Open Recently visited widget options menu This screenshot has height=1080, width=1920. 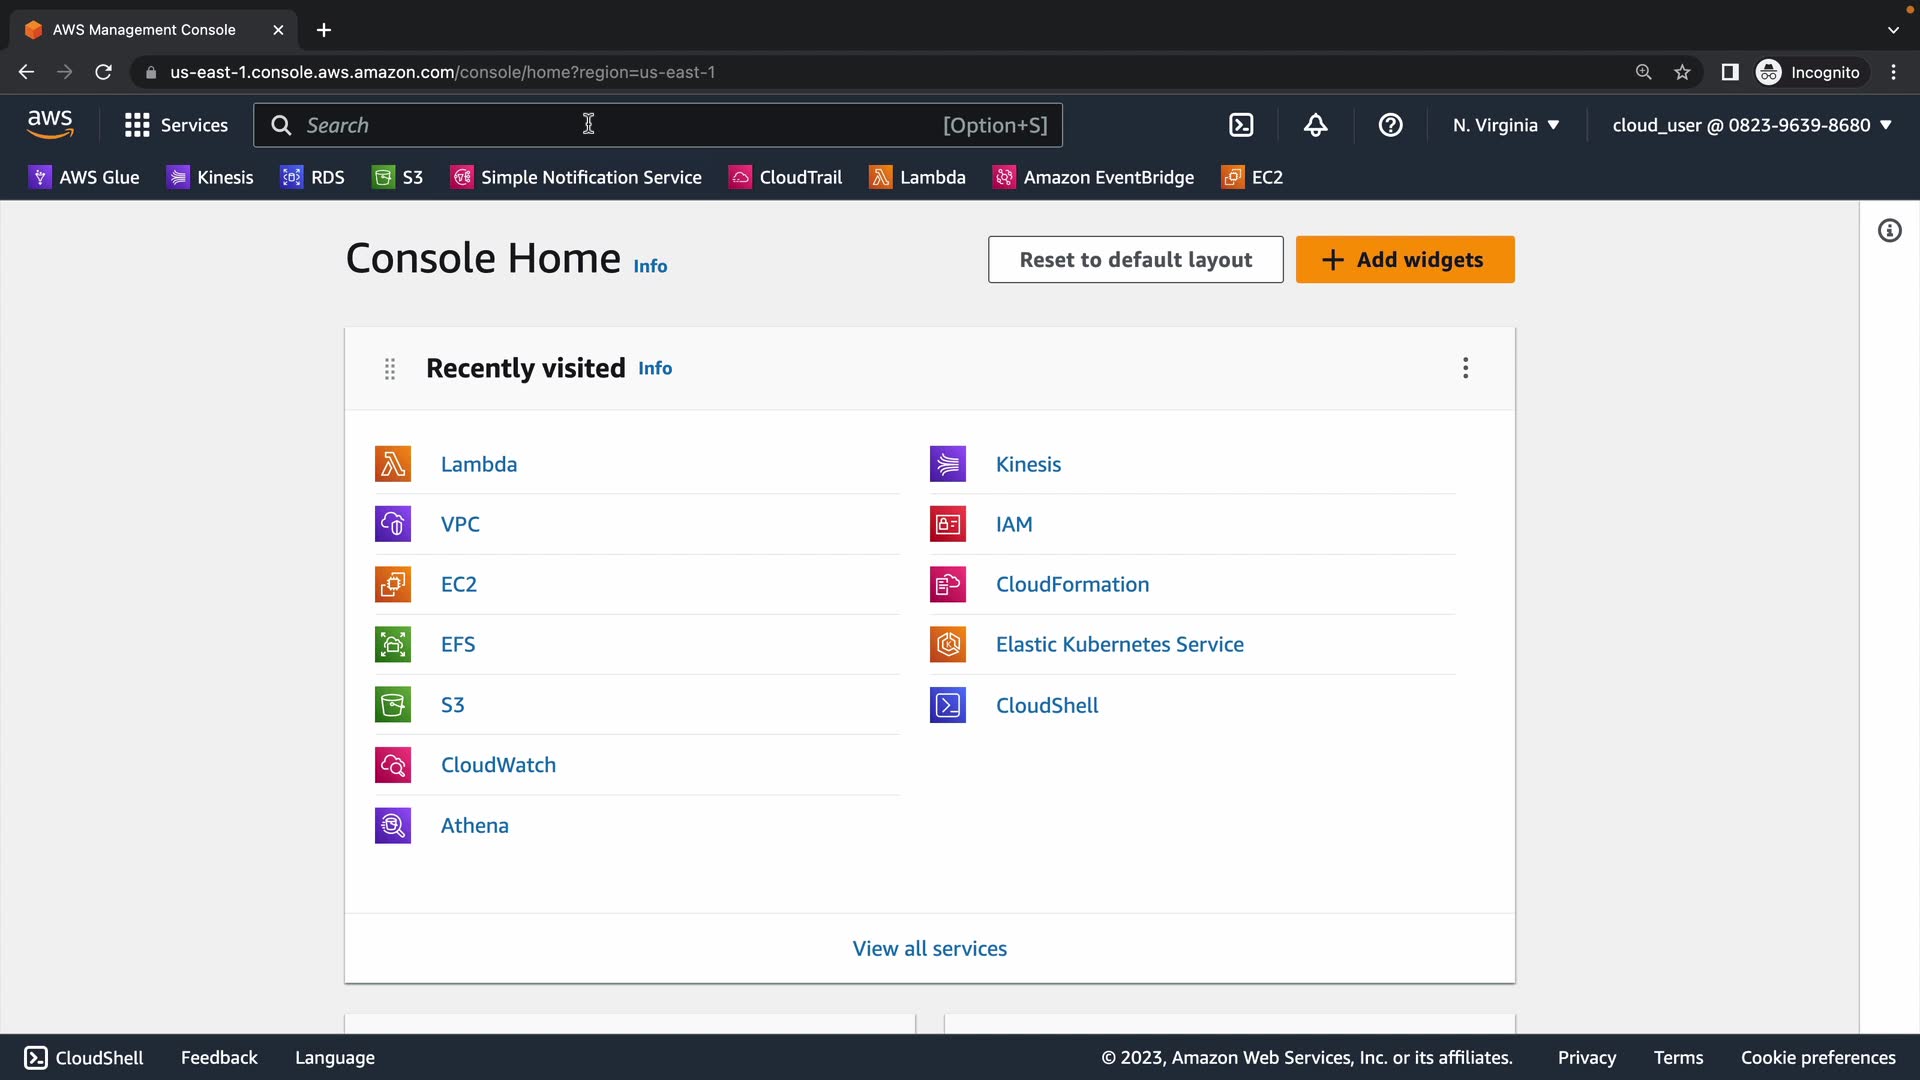coord(1465,368)
